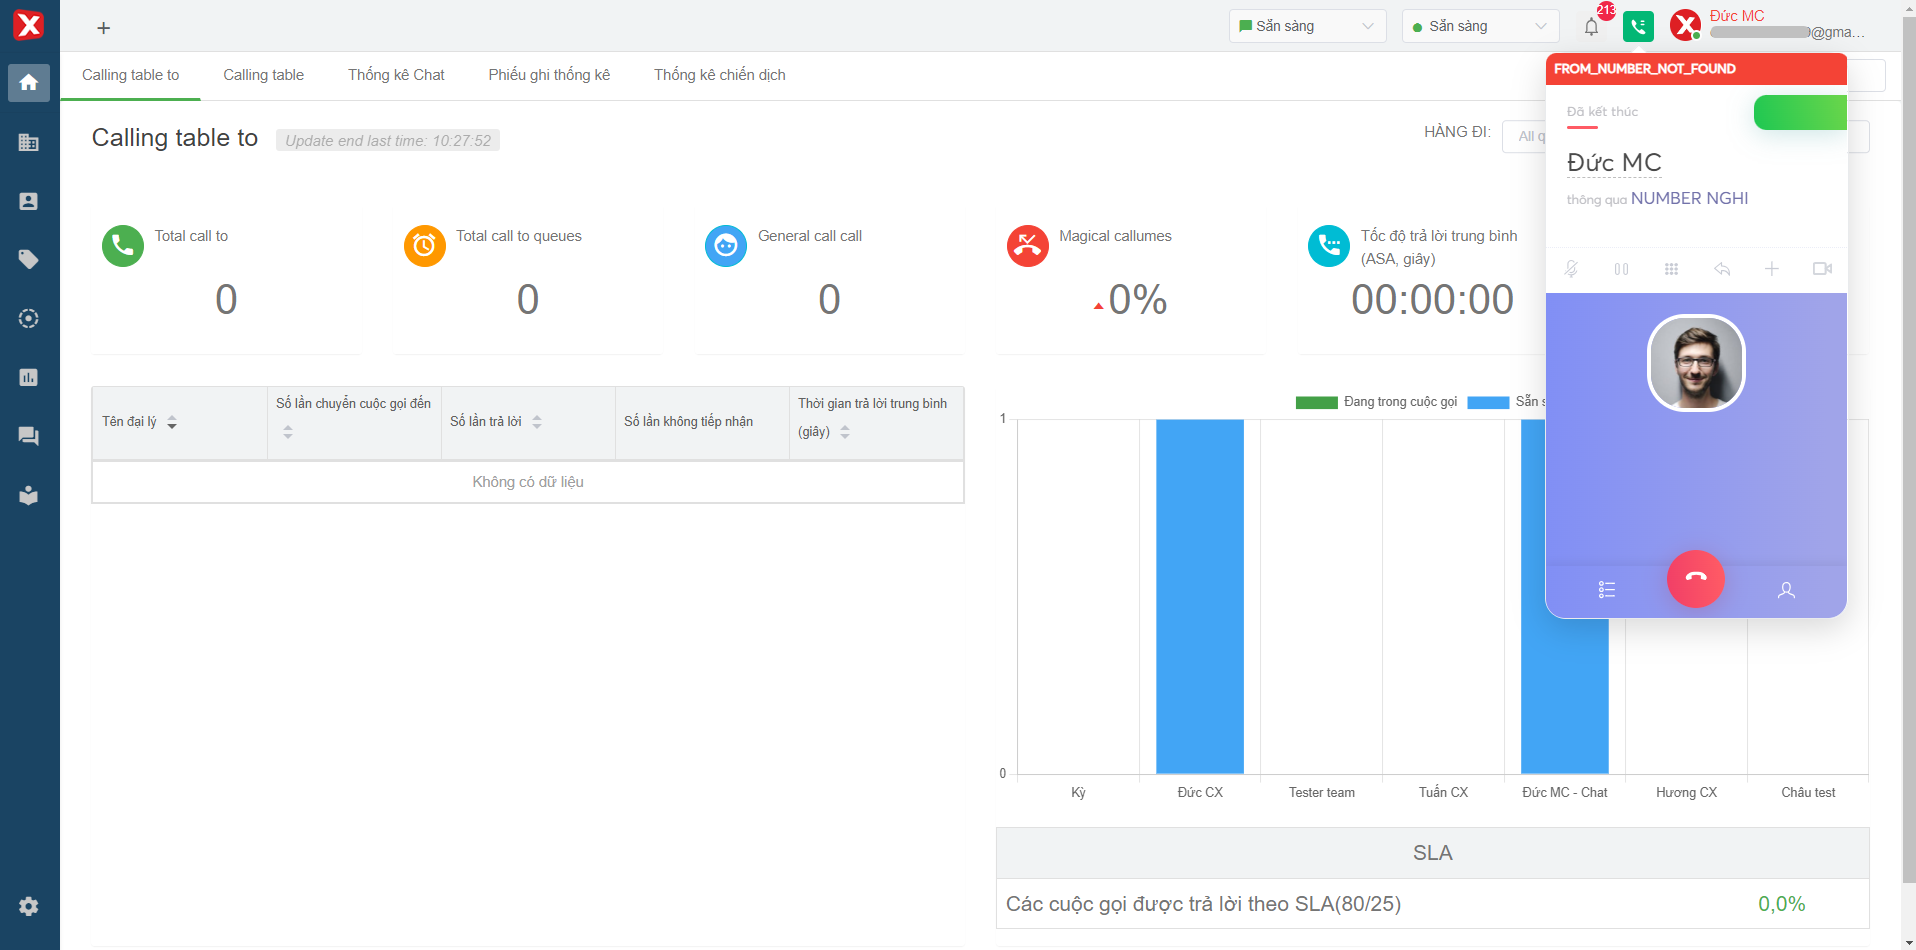This screenshot has height=950, width=1916.
Task: Open settings gear in the sidebar
Action: click(x=29, y=906)
